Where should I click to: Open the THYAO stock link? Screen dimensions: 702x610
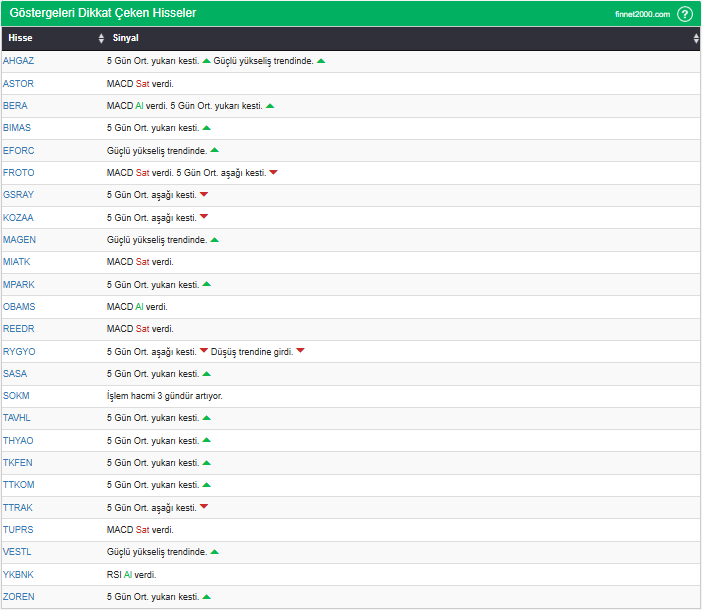[18, 440]
